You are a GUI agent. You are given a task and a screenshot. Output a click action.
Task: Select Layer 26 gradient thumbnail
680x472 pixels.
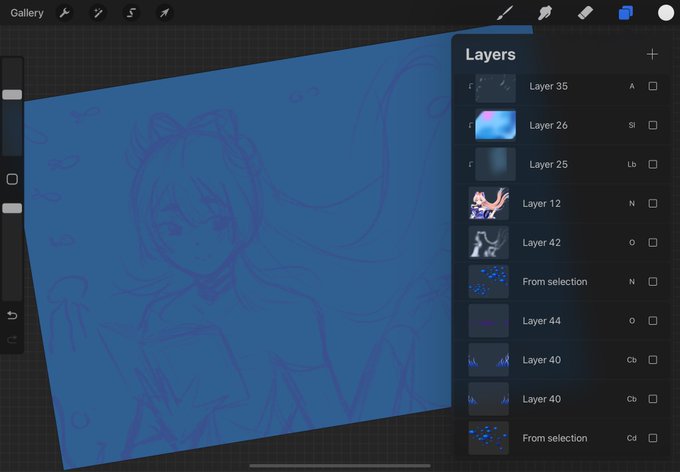[495, 125]
